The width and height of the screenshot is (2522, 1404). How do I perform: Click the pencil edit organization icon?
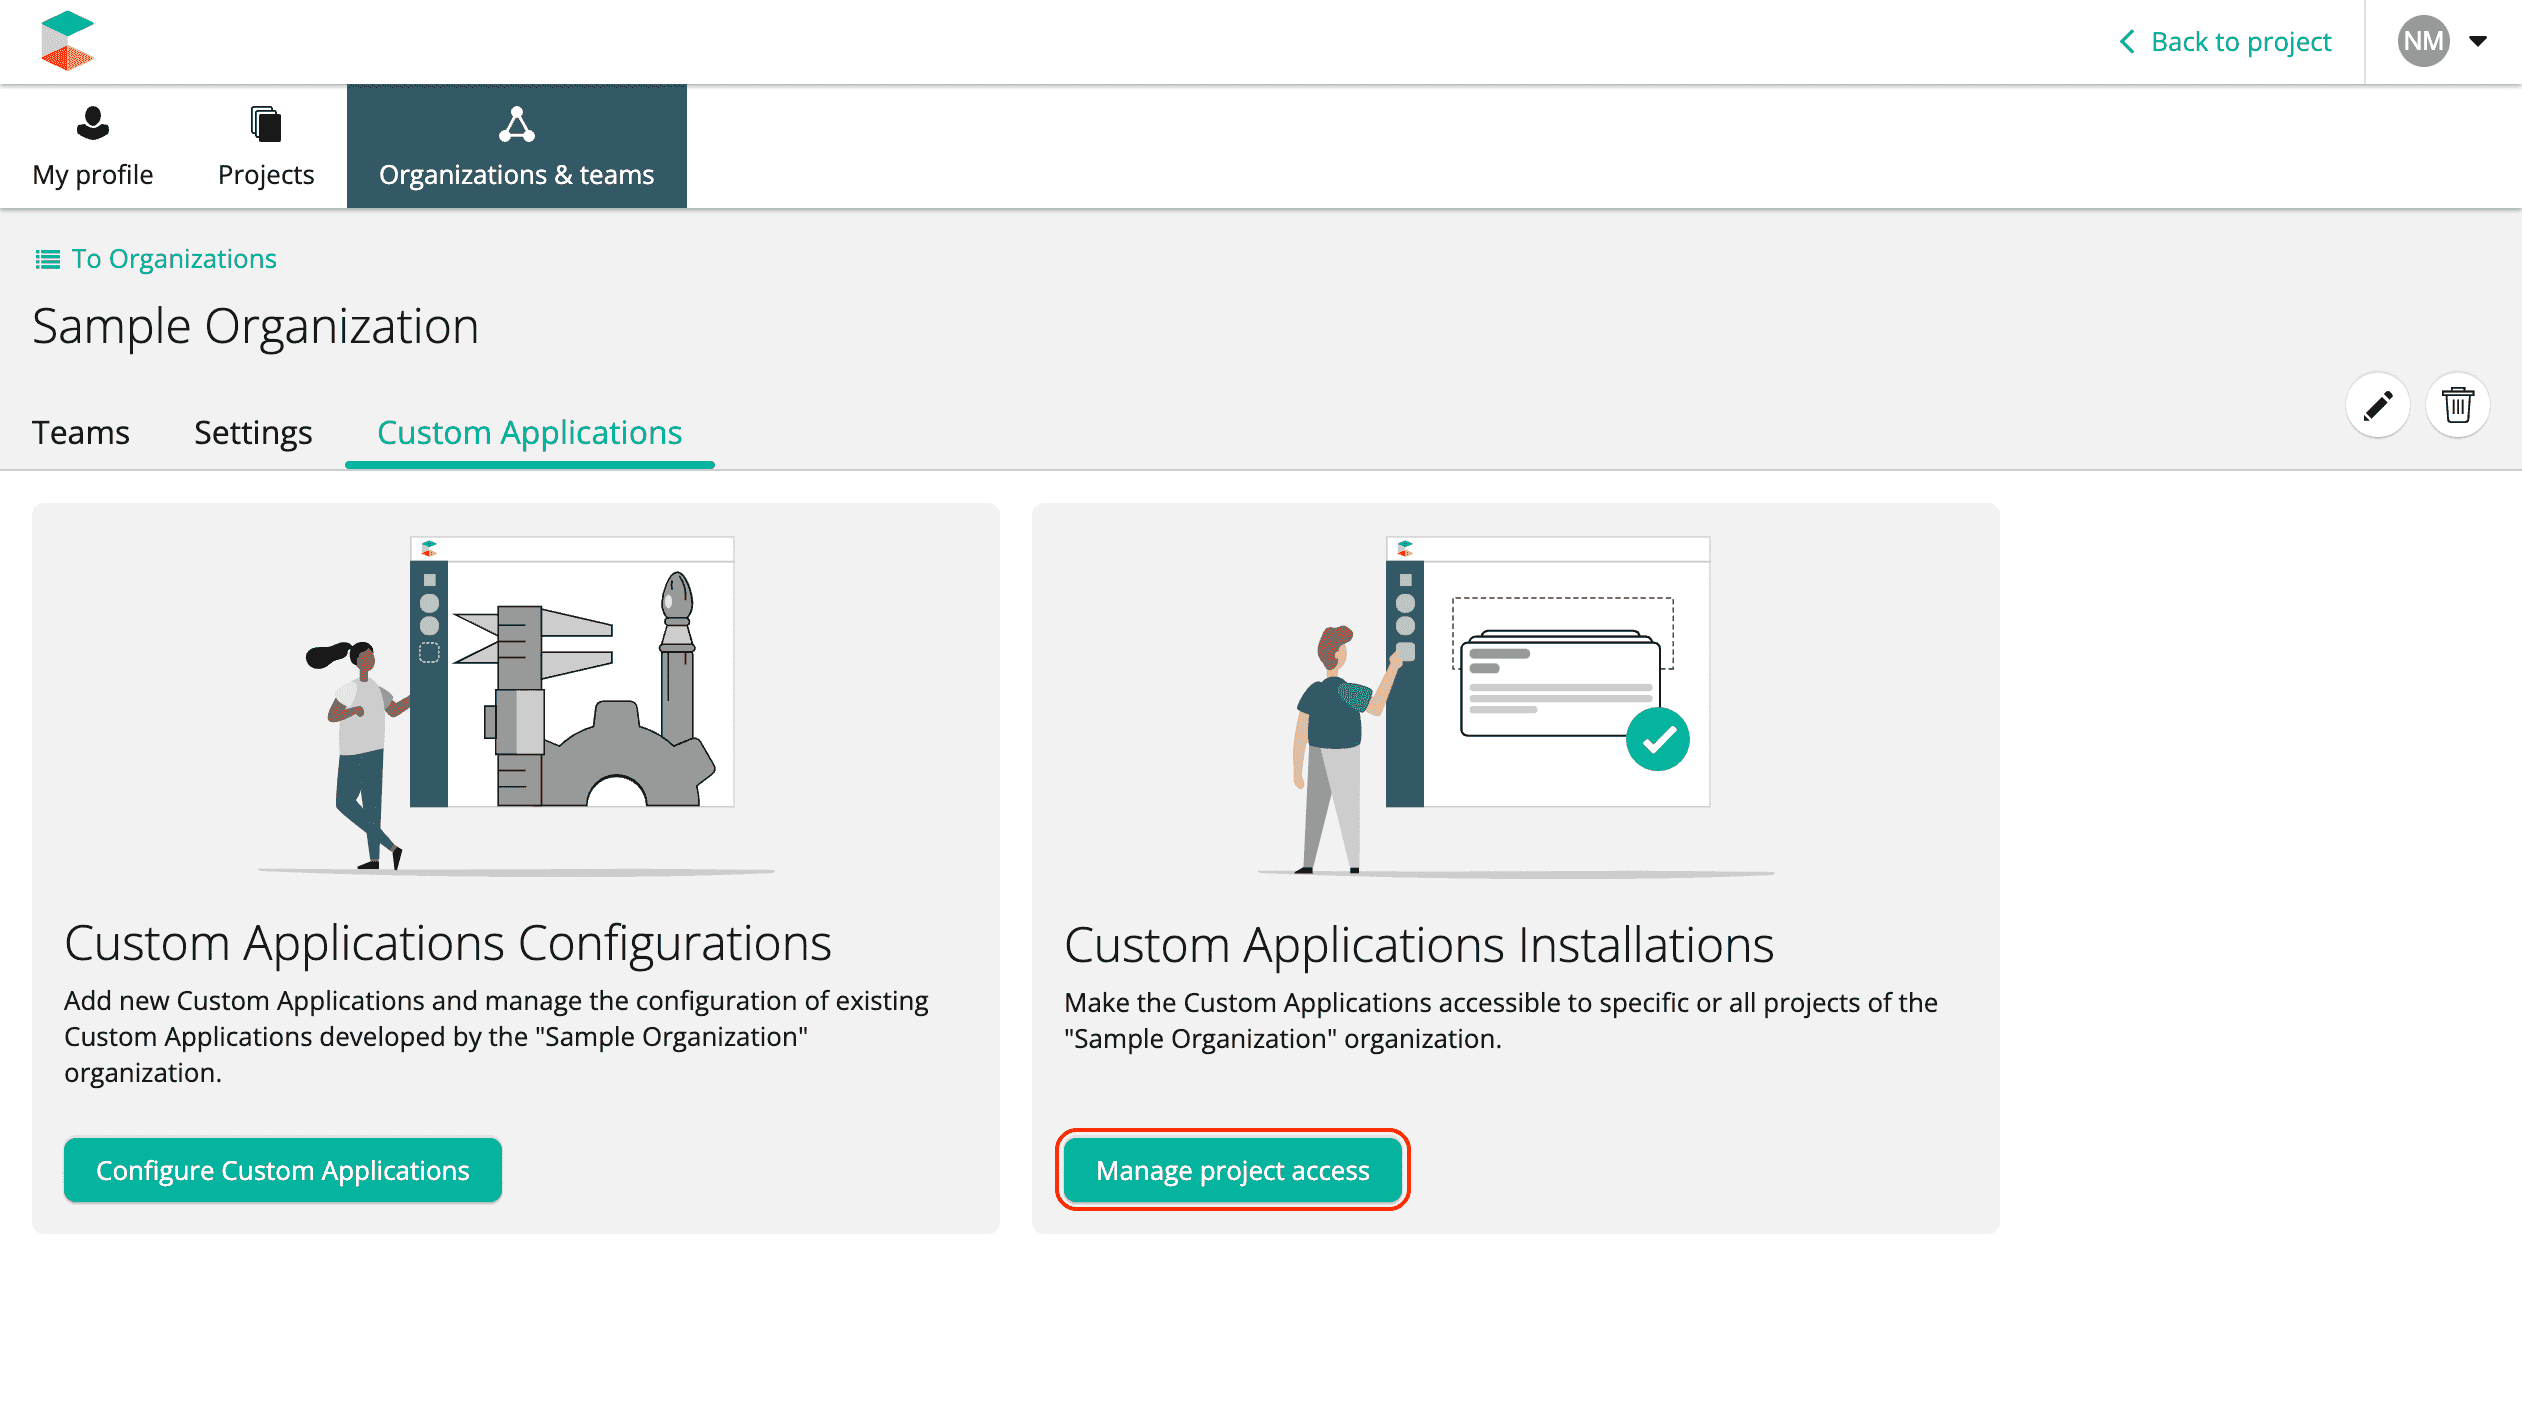tap(2378, 406)
